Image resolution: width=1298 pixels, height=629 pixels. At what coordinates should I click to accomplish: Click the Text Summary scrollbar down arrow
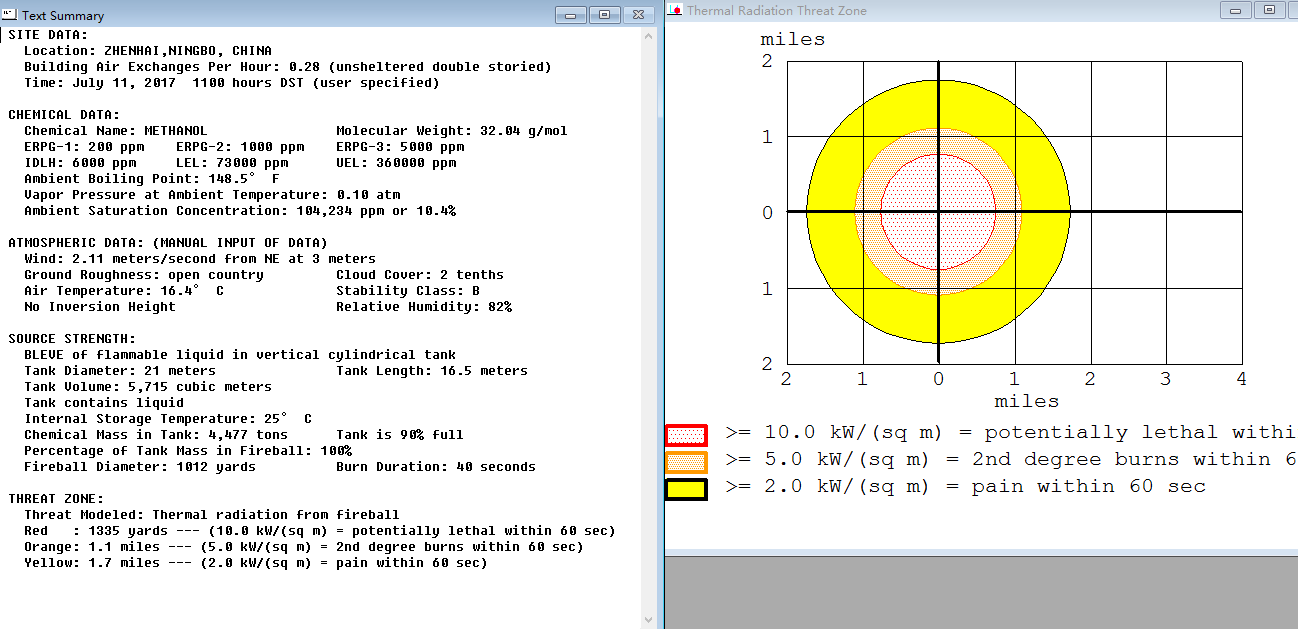(650, 621)
